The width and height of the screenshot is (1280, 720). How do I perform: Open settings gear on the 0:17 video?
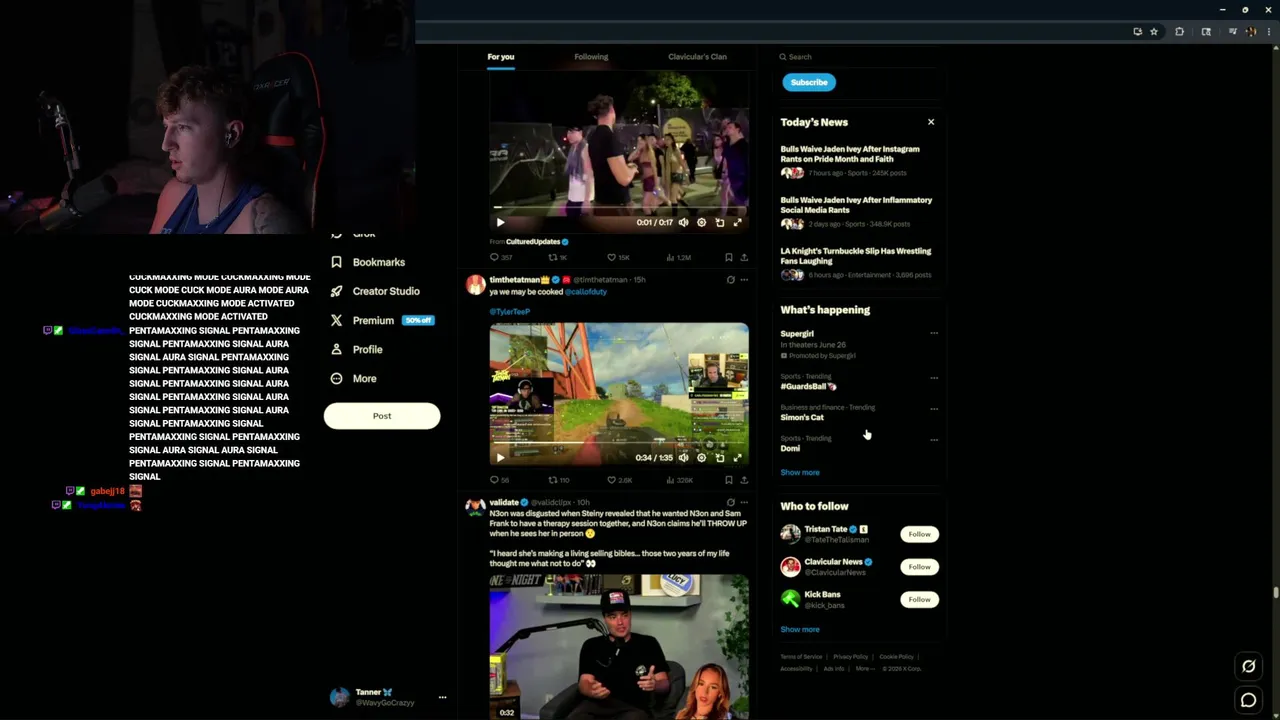[x=701, y=222]
